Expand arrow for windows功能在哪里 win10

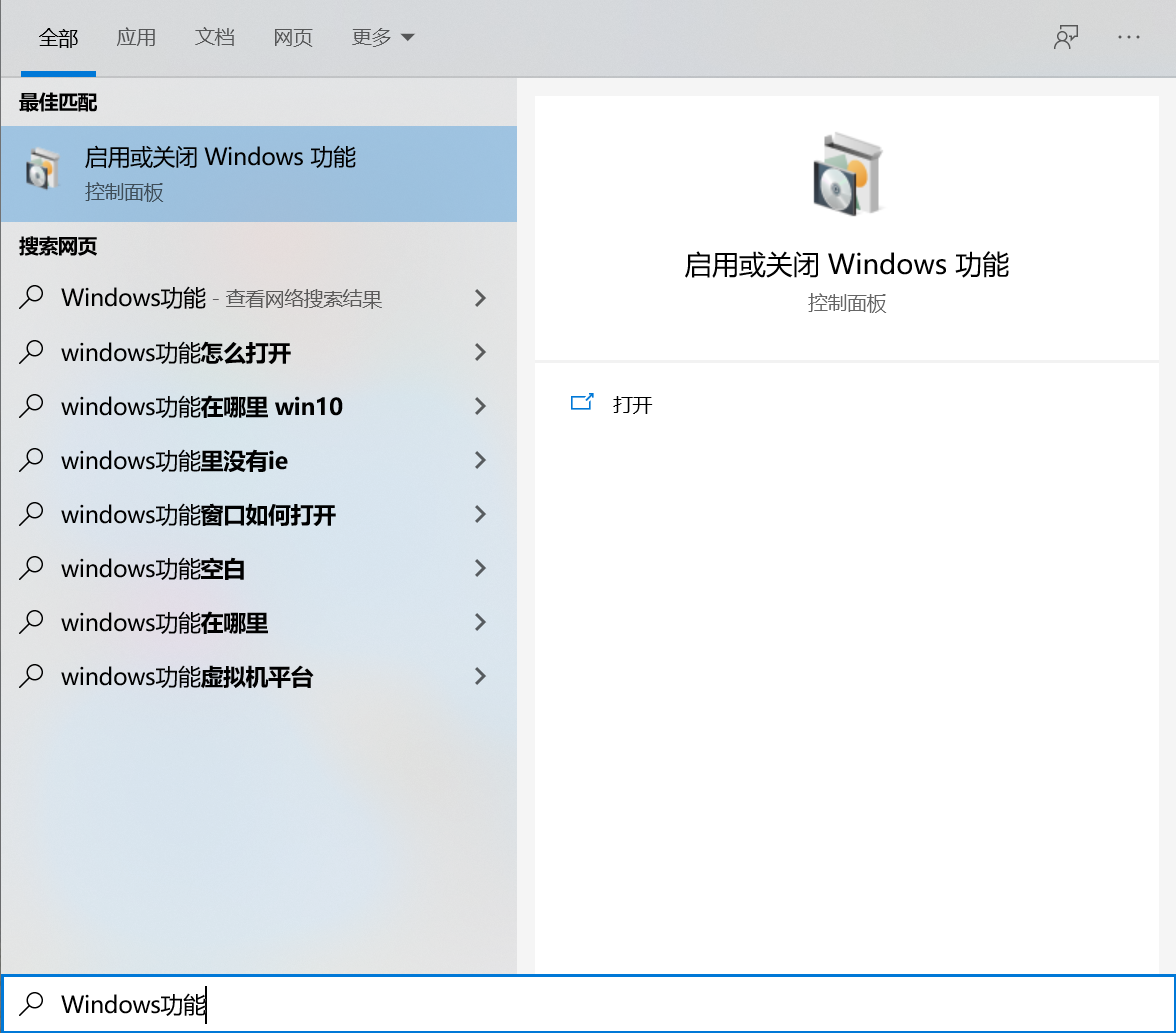481,406
